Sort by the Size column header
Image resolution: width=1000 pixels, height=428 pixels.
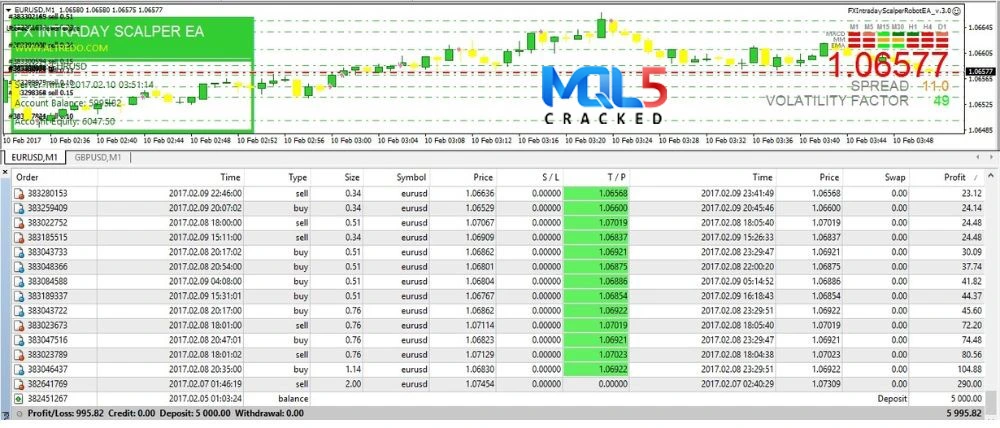[337, 177]
